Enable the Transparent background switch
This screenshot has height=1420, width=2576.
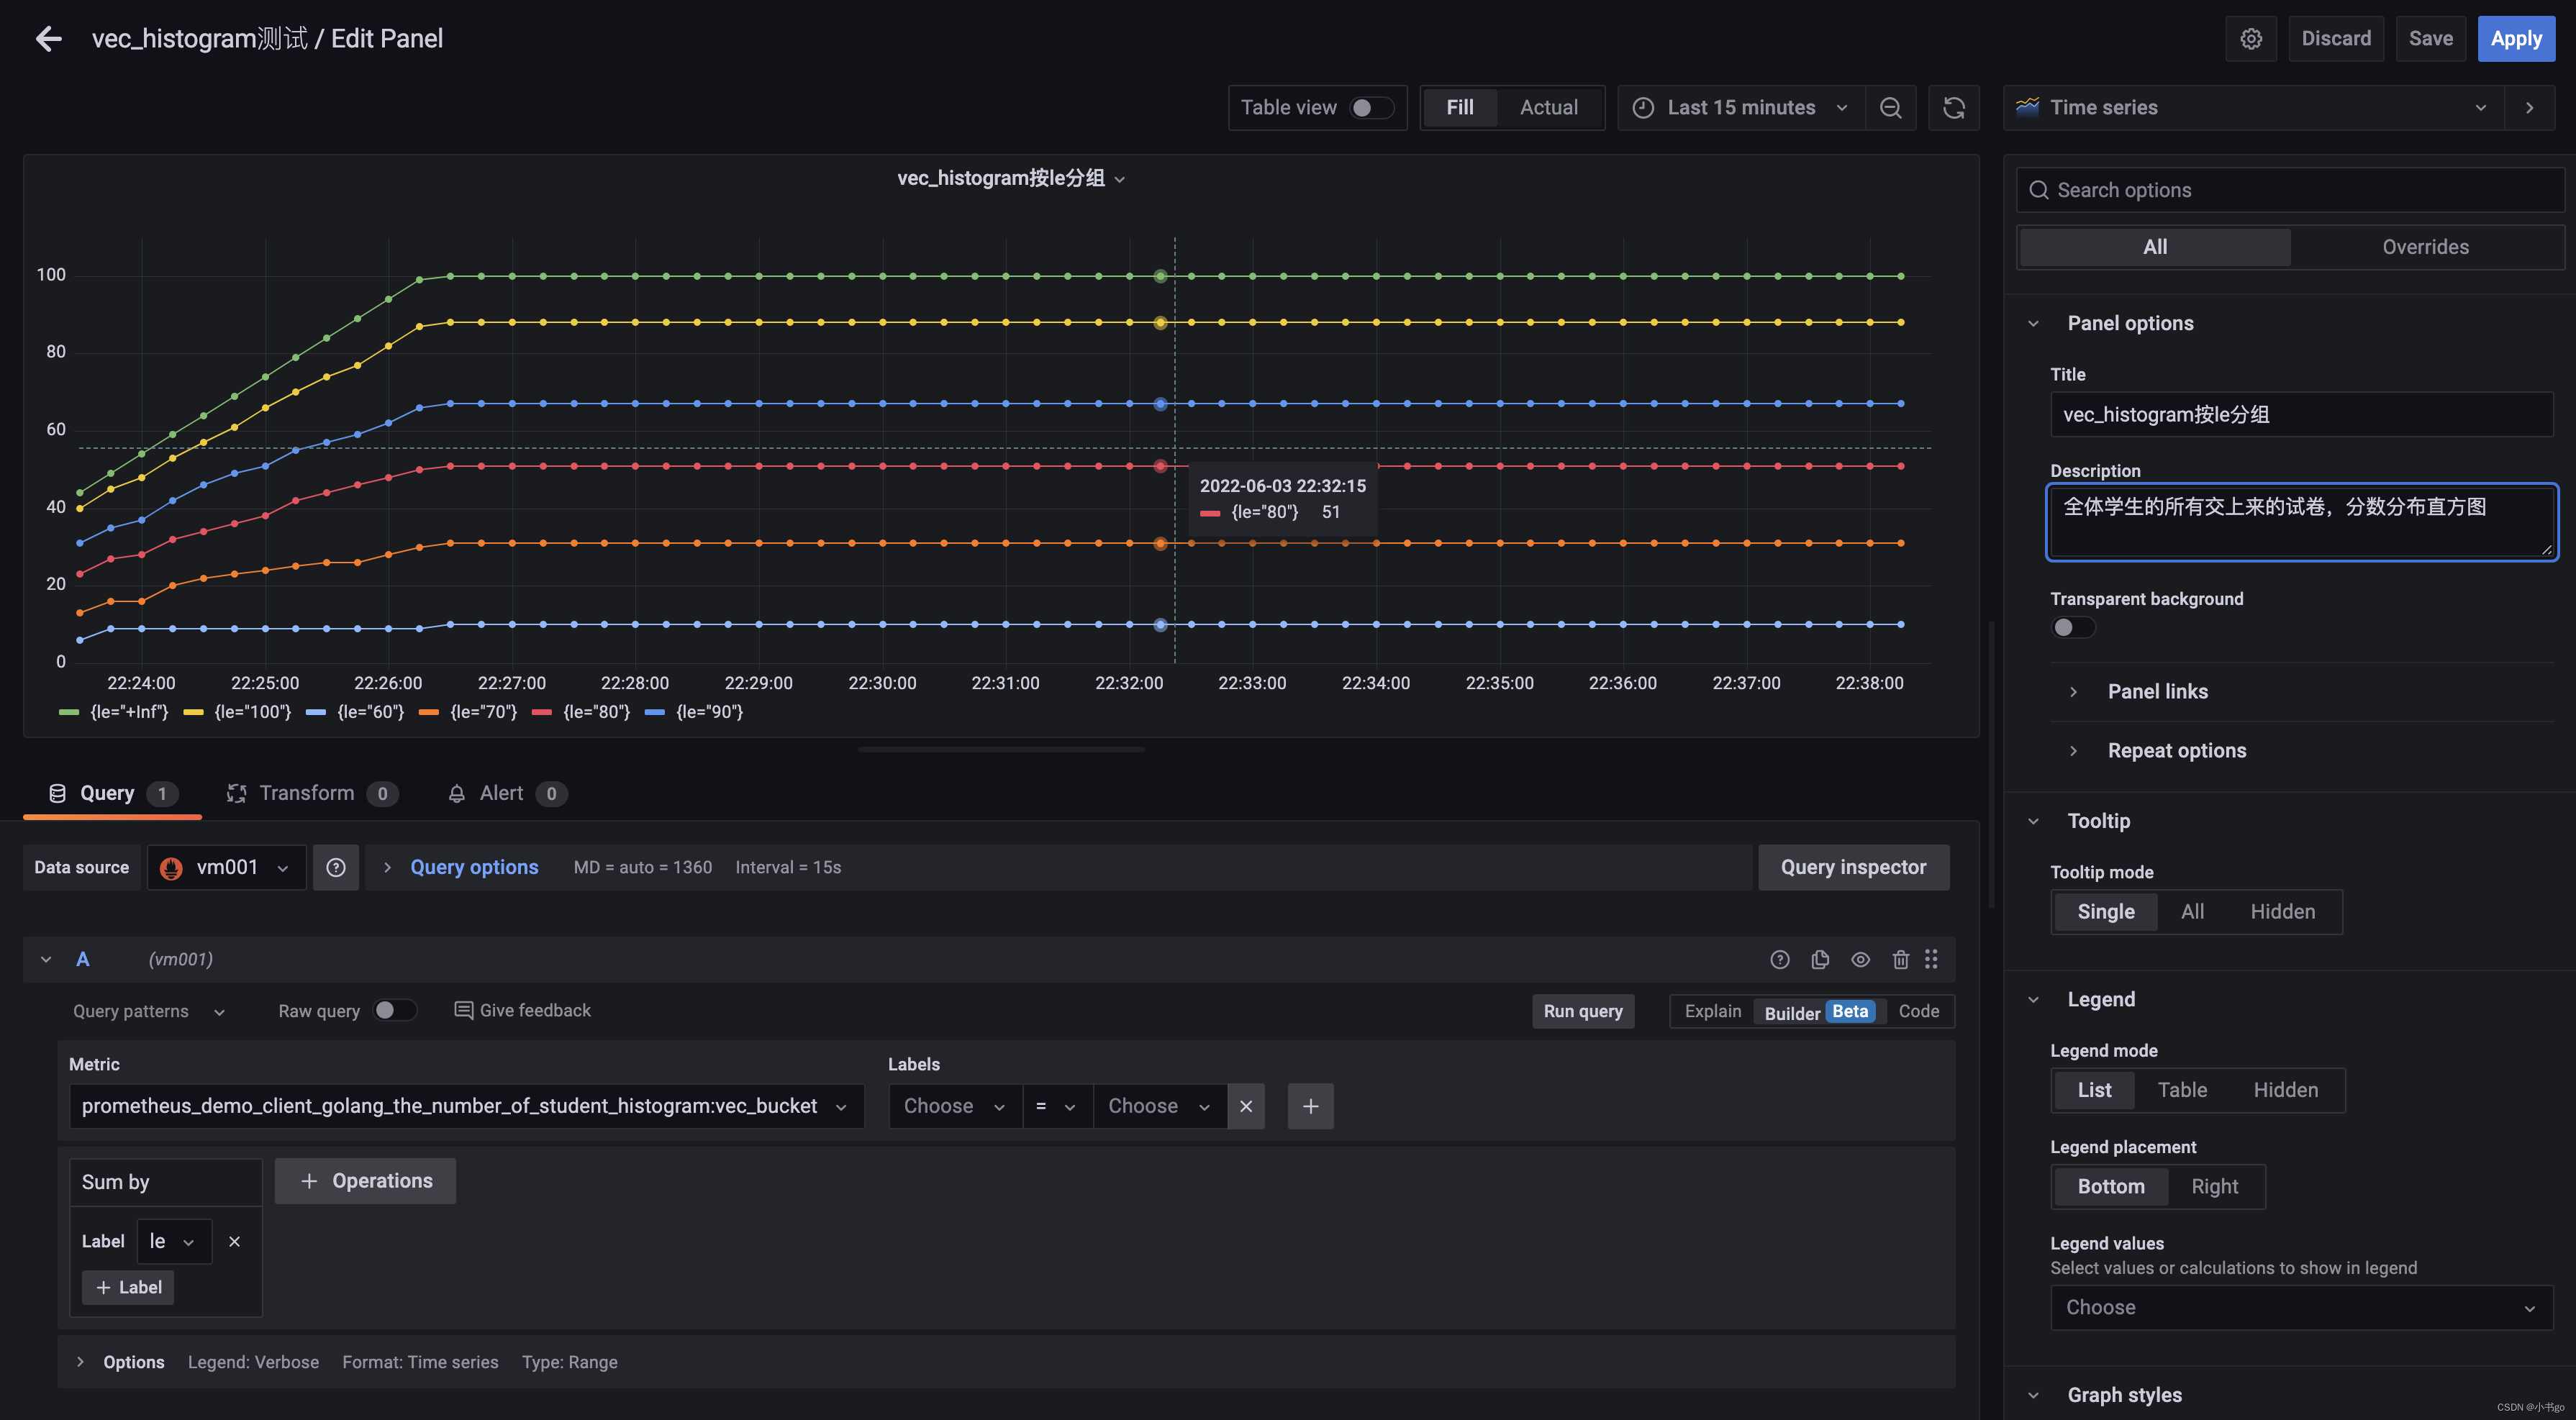pos(2072,627)
